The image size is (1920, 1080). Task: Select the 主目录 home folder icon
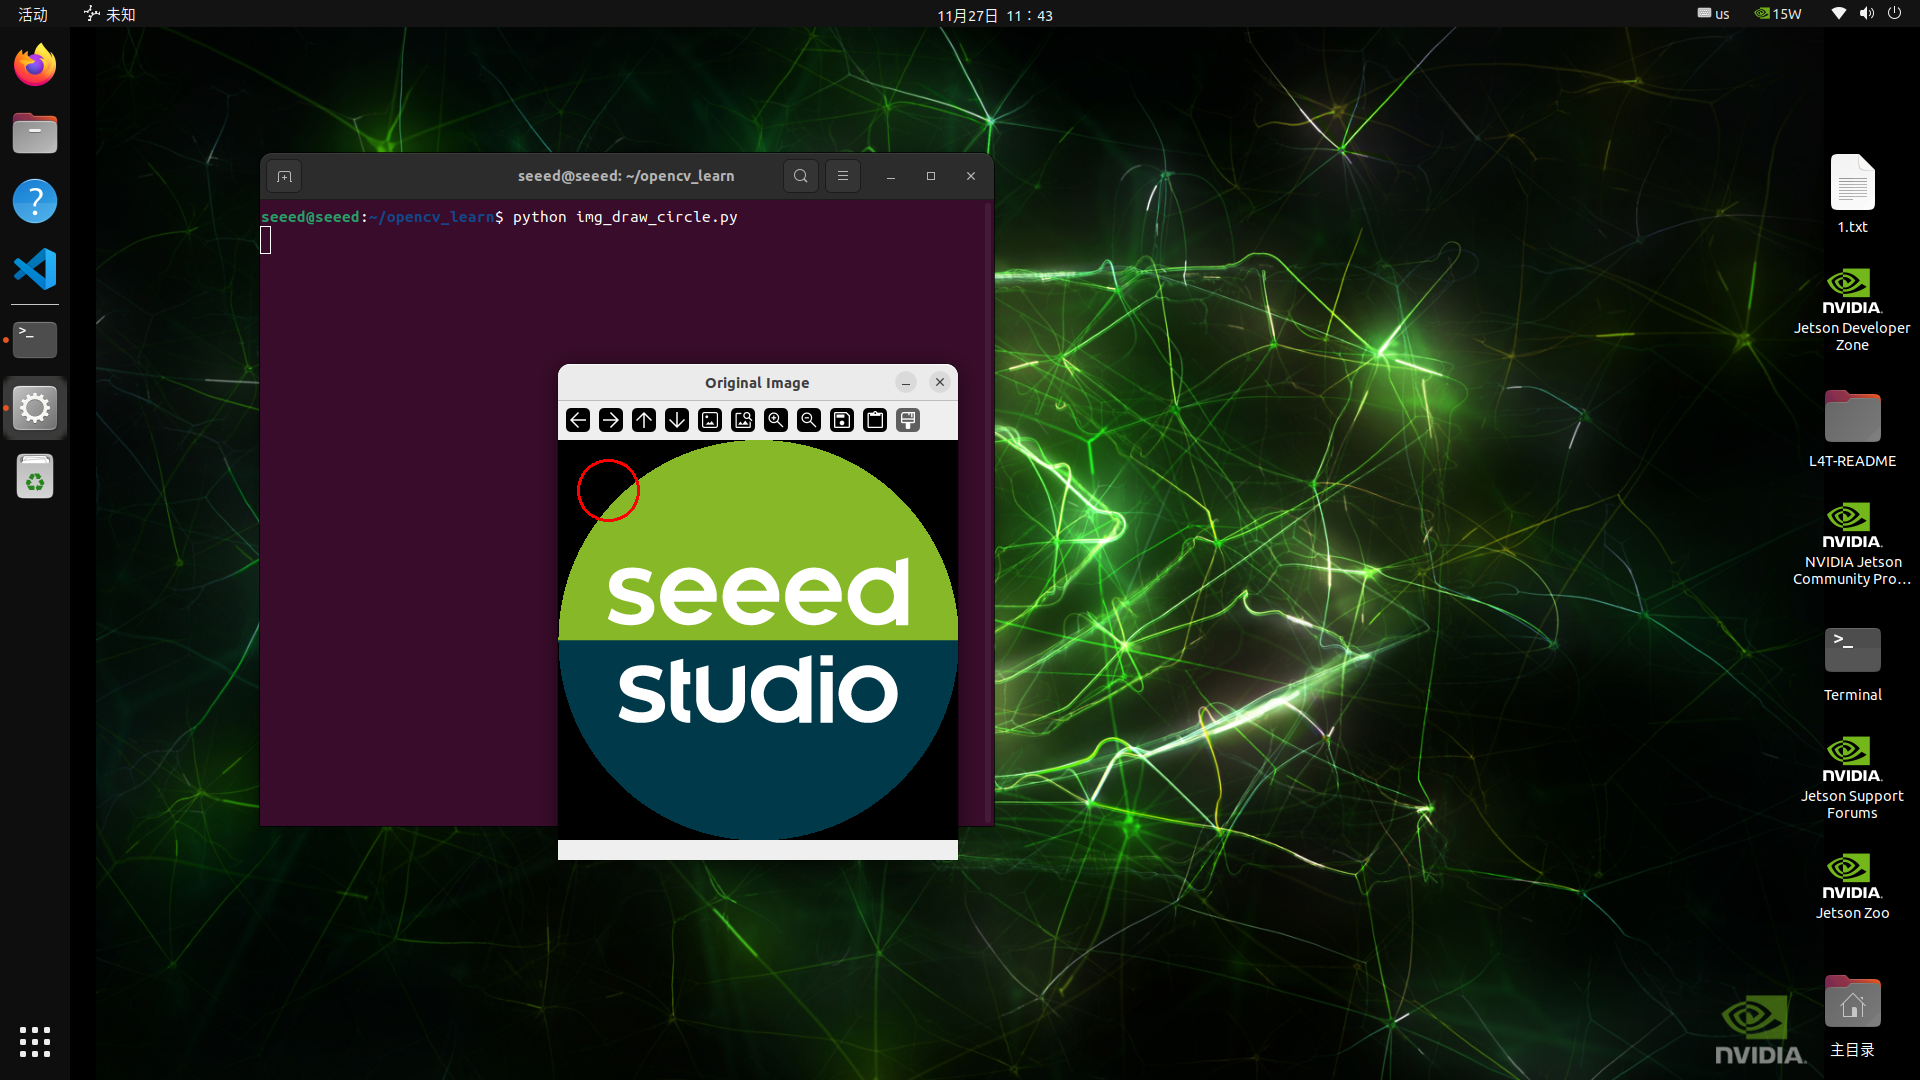(x=1852, y=1016)
